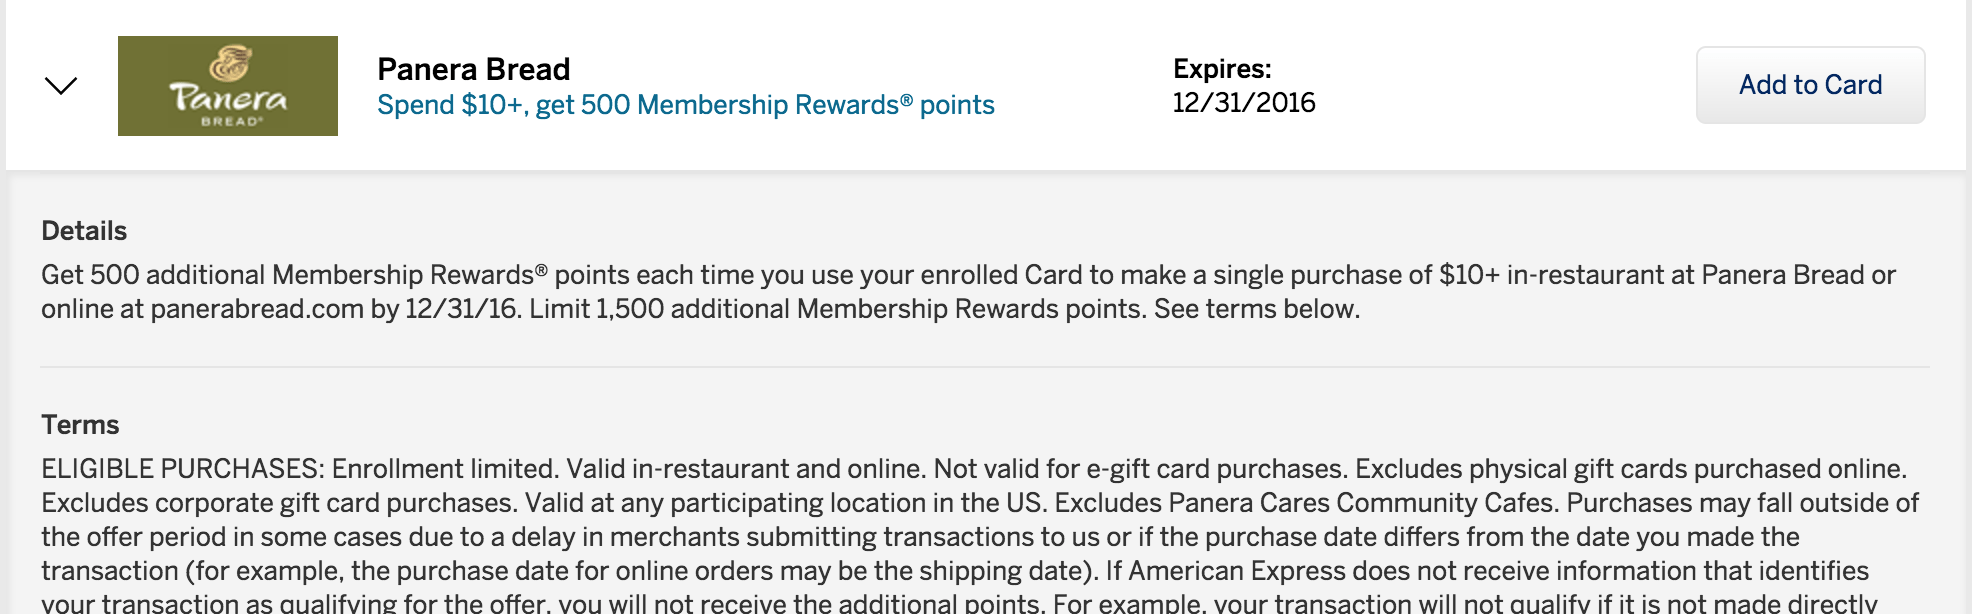Click the Details section heading
The height and width of the screenshot is (614, 1972).
[x=84, y=231]
